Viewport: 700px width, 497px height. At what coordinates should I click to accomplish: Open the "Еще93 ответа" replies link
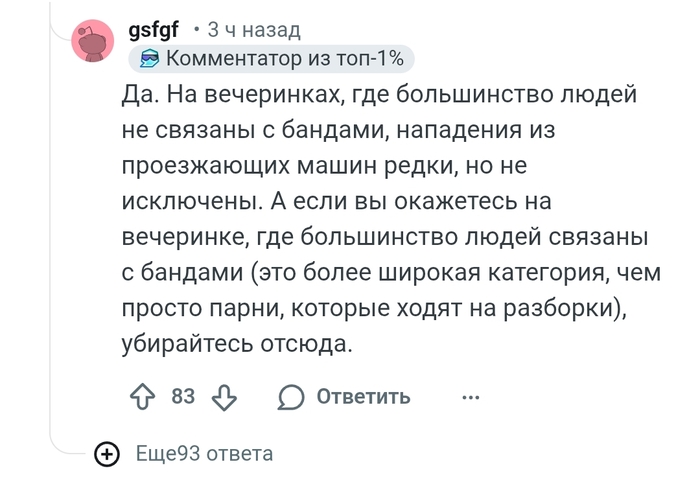click(x=204, y=454)
